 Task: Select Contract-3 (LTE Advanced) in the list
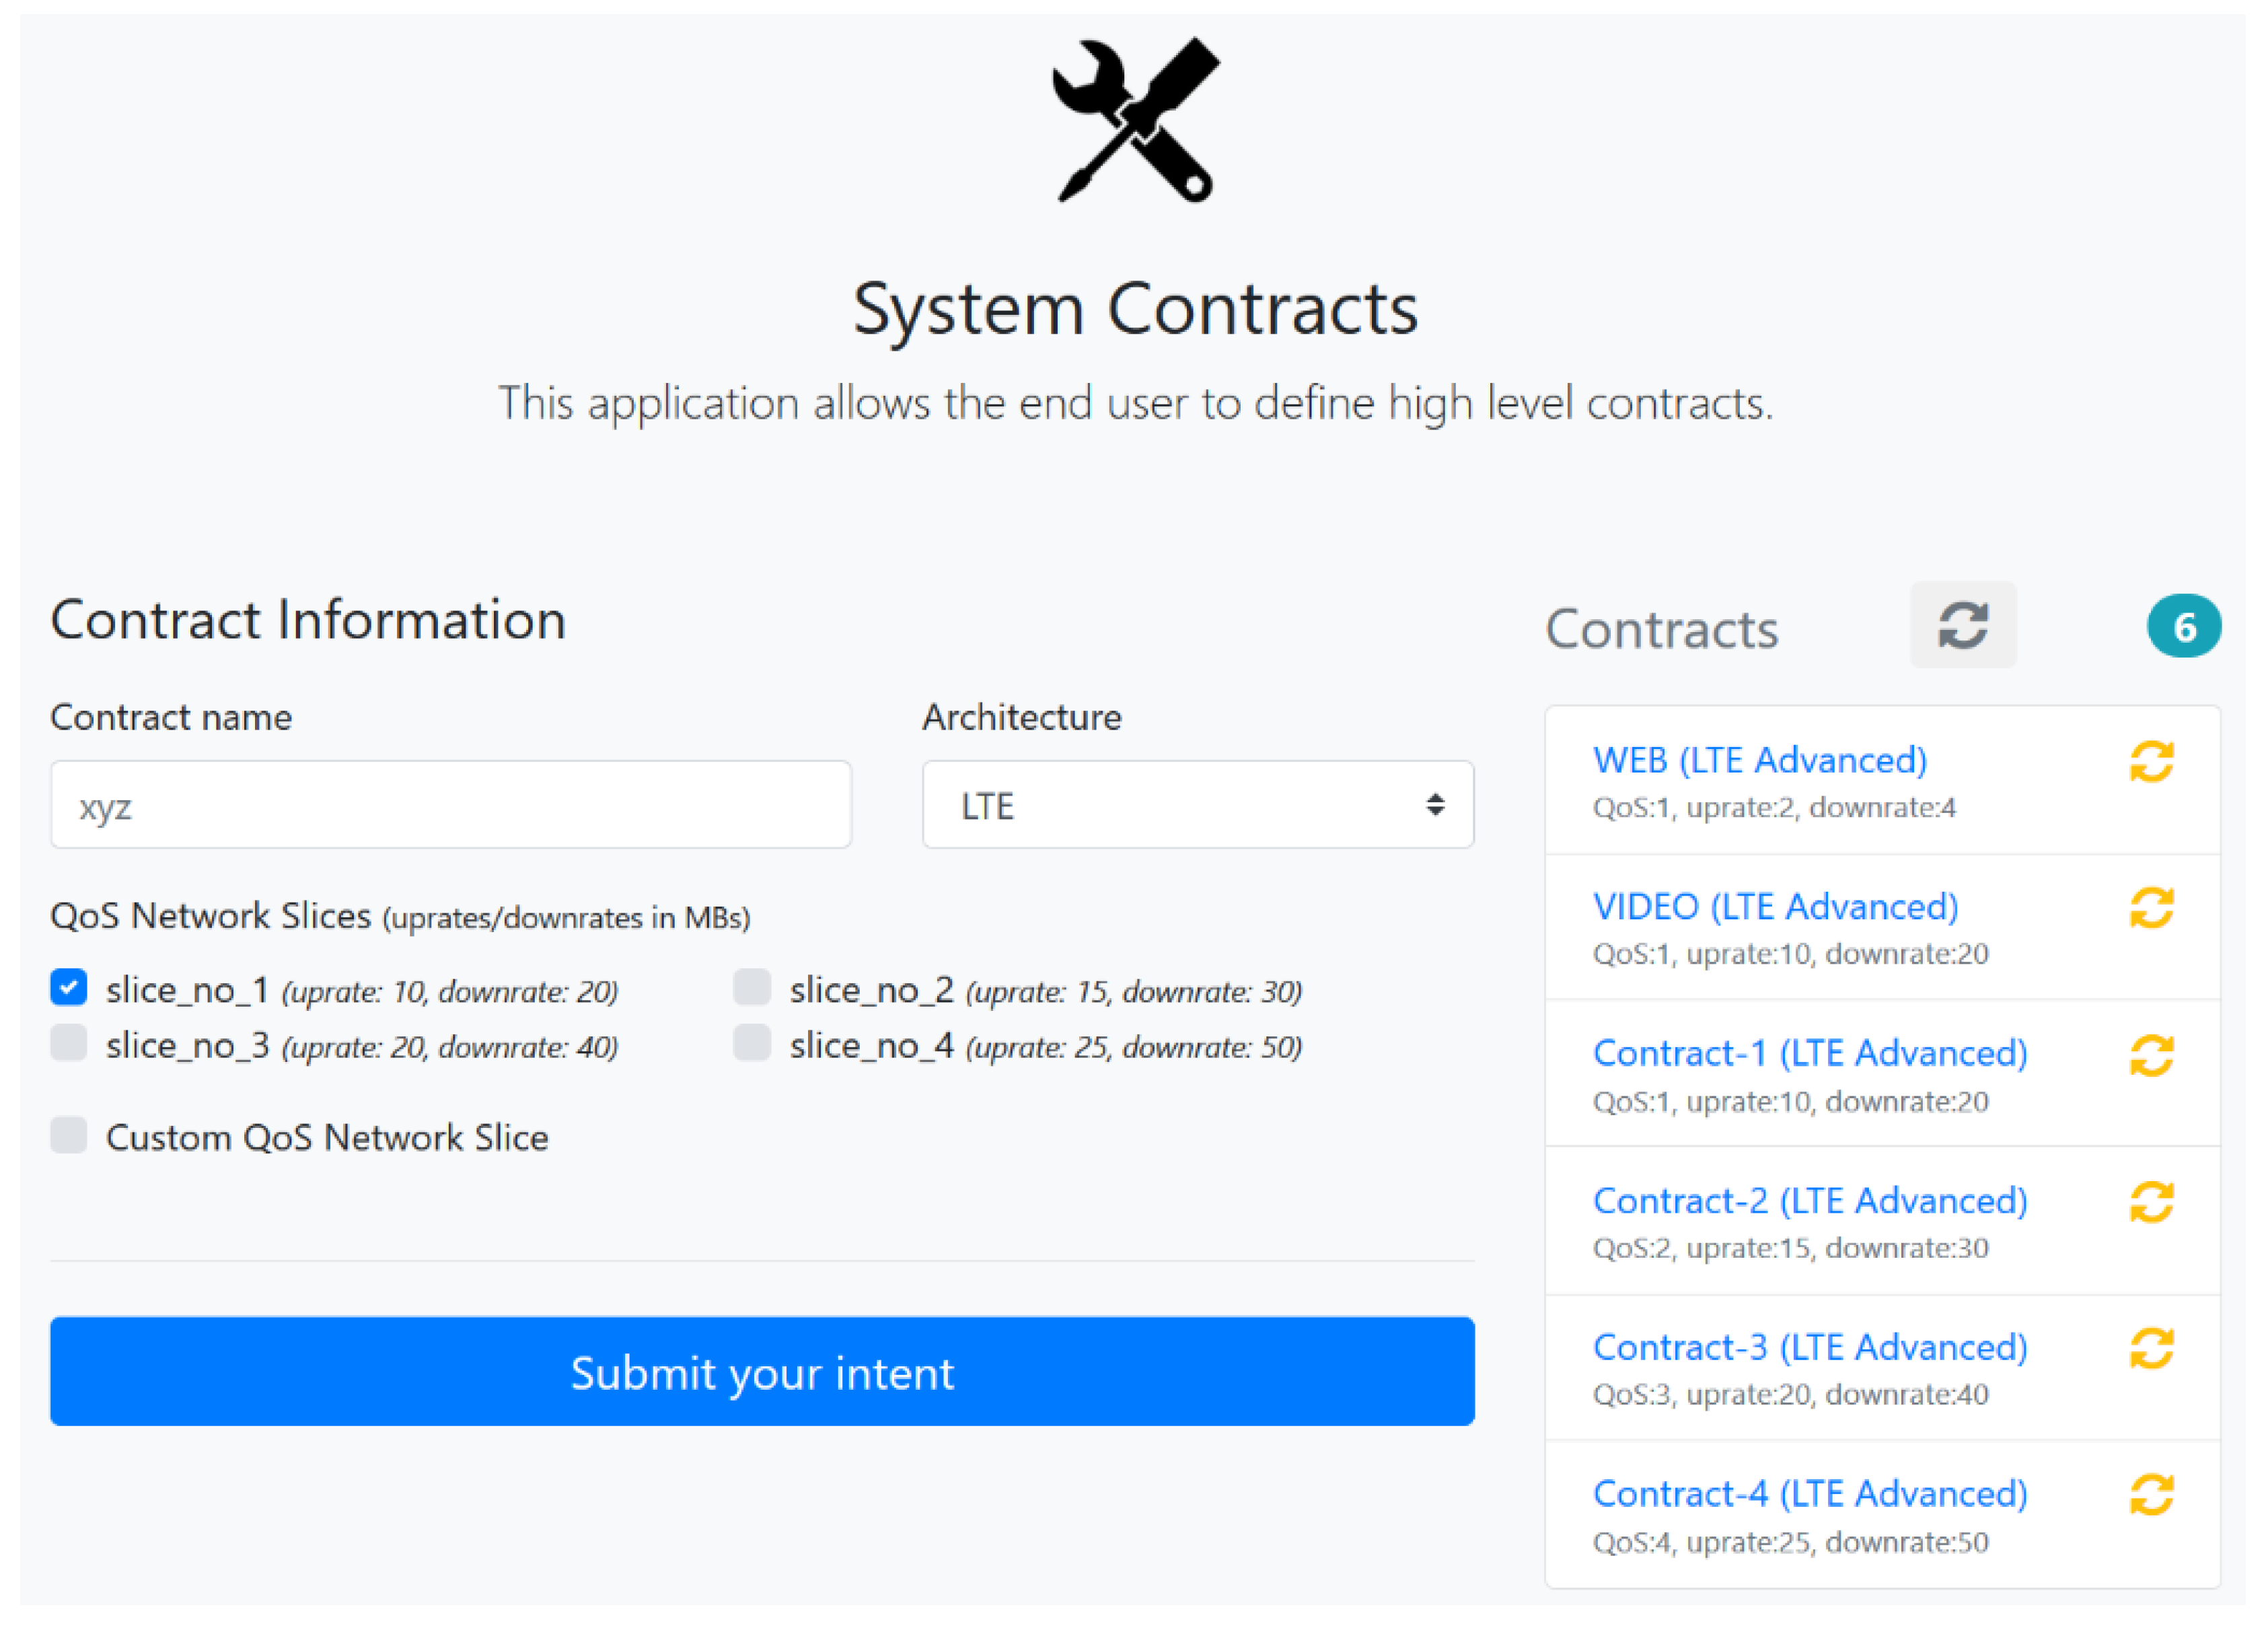[x=1809, y=1347]
